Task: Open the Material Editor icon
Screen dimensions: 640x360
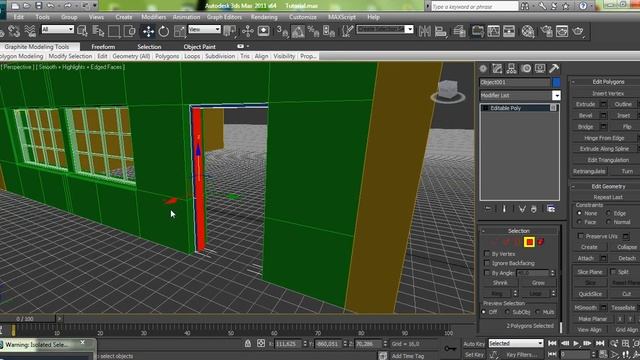Action: pos(528,31)
